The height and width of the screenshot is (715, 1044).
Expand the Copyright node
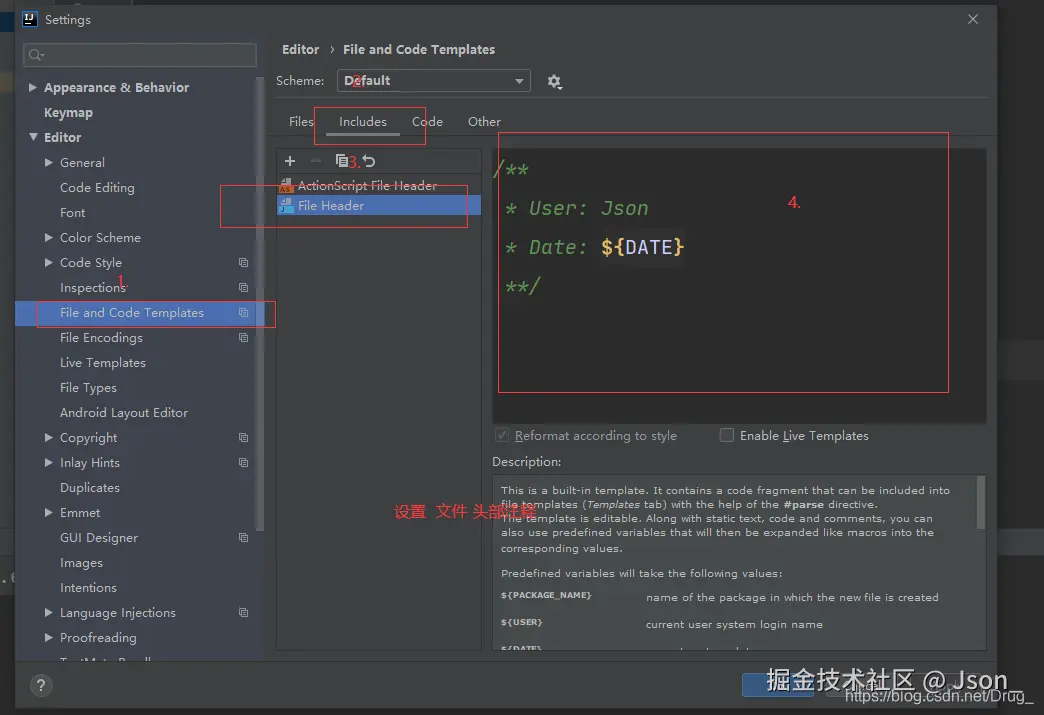pos(49,437)
